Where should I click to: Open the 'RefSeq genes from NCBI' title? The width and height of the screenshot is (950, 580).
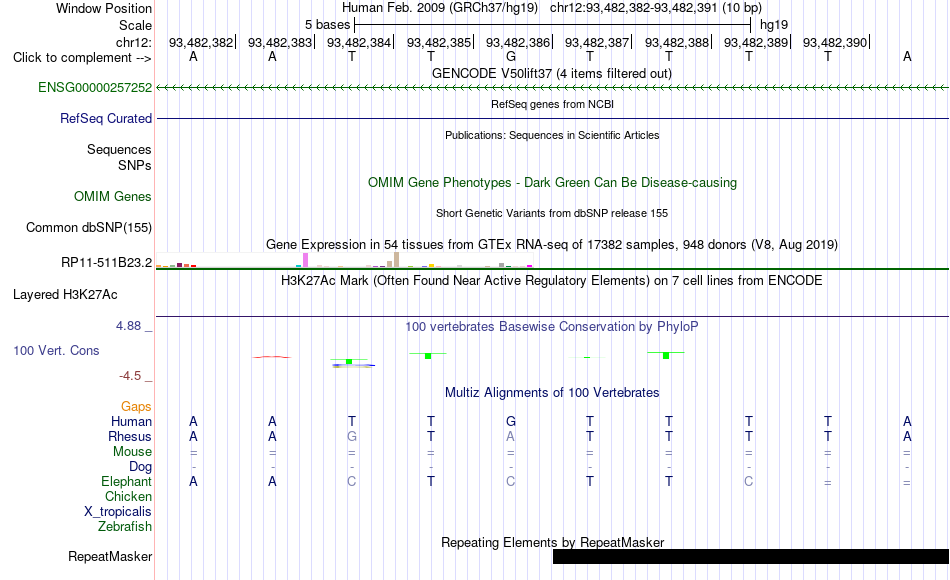(x=552, y=104)
